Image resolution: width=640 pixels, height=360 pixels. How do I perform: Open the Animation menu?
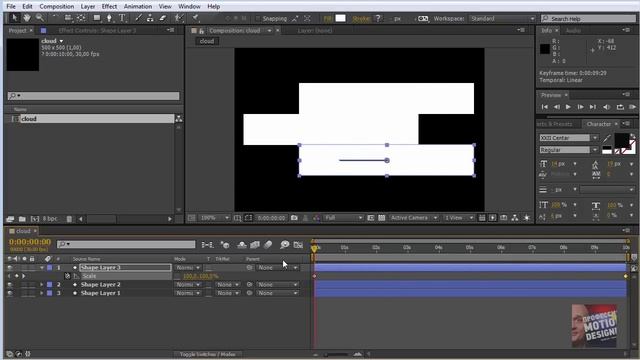click(138, 7)
